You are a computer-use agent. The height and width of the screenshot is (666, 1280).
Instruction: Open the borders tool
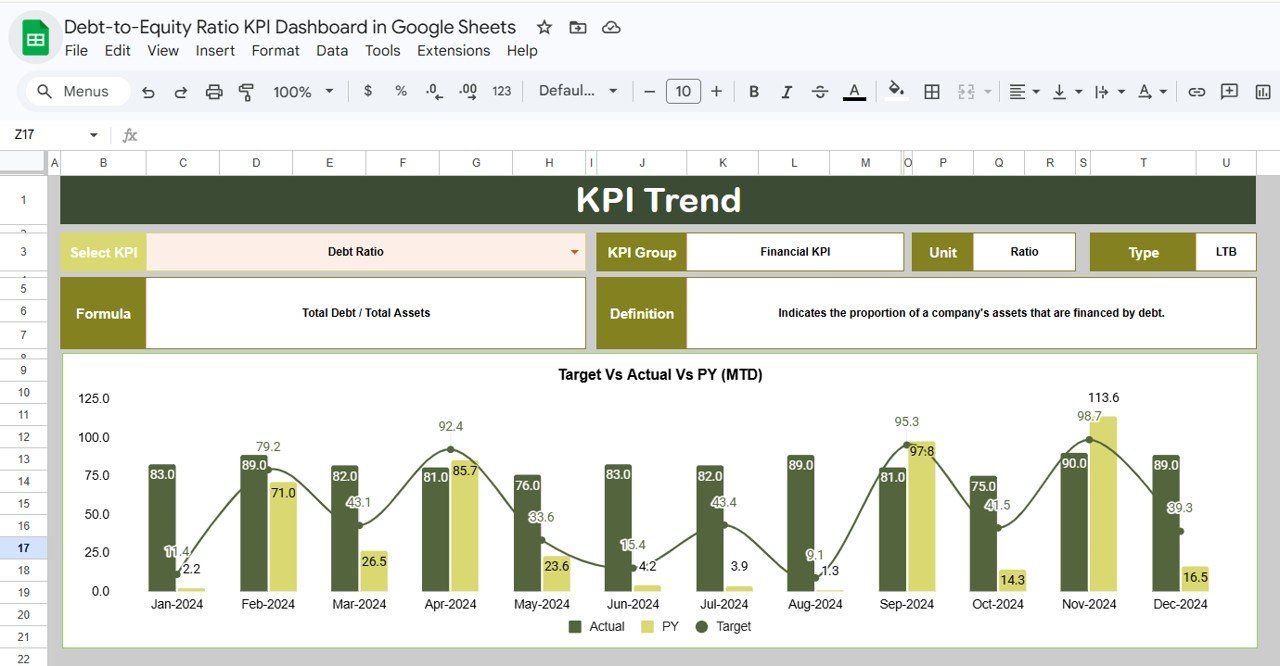click(x=931, y=91)
